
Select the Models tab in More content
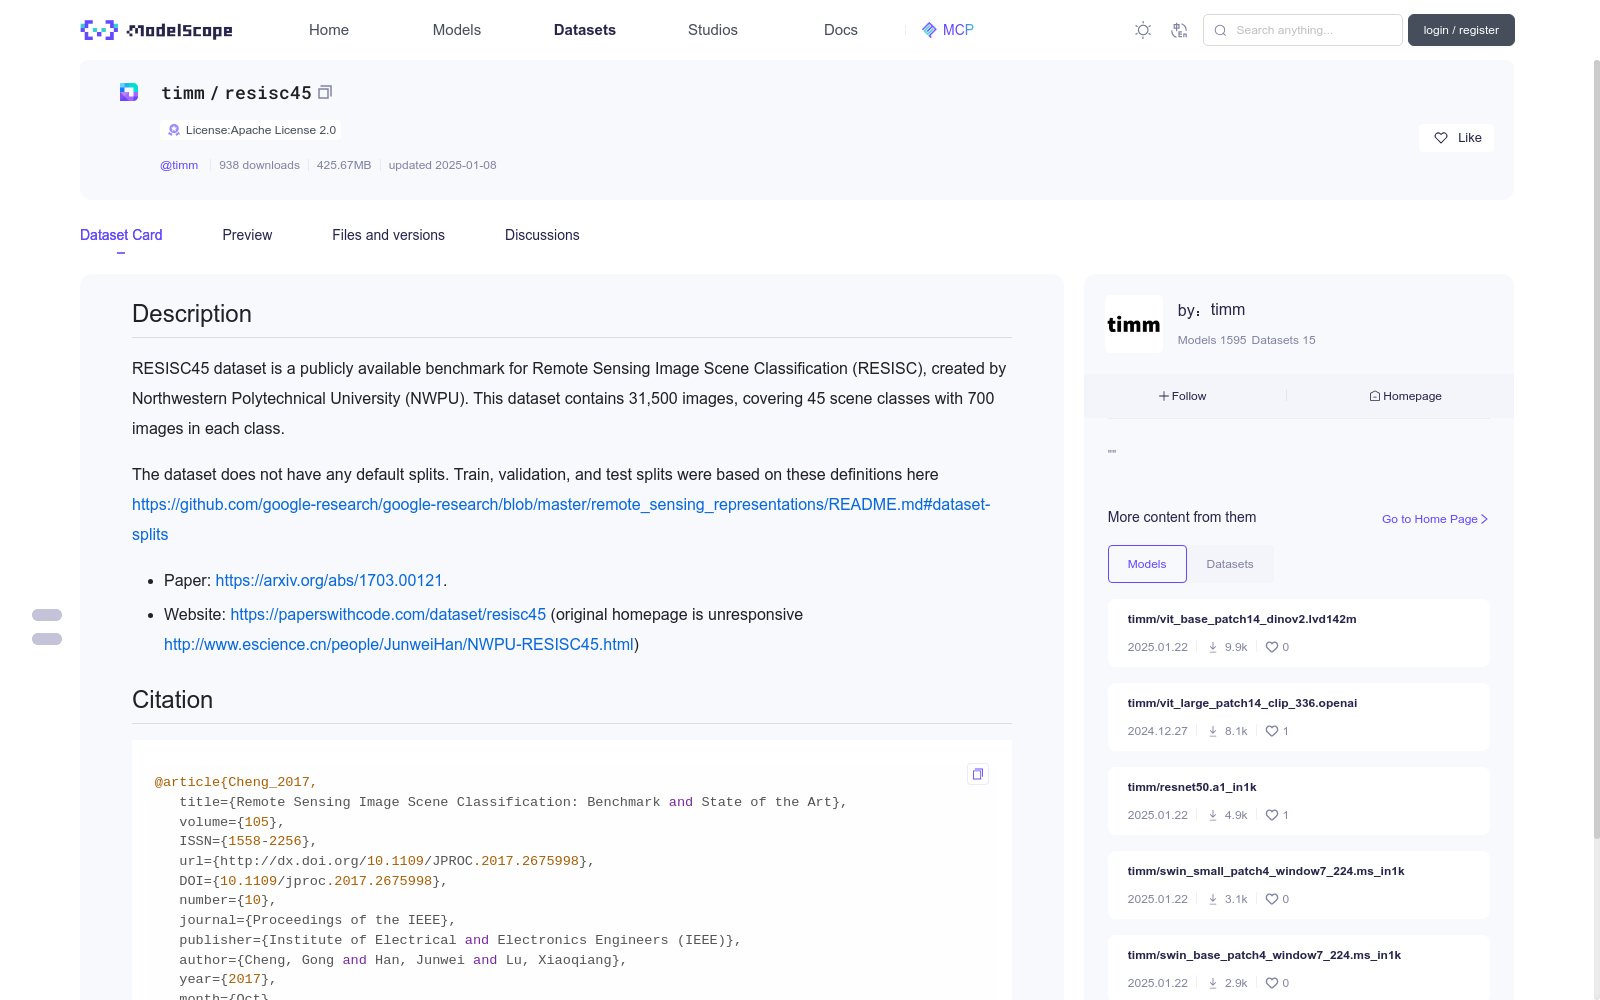[1147, 564]
